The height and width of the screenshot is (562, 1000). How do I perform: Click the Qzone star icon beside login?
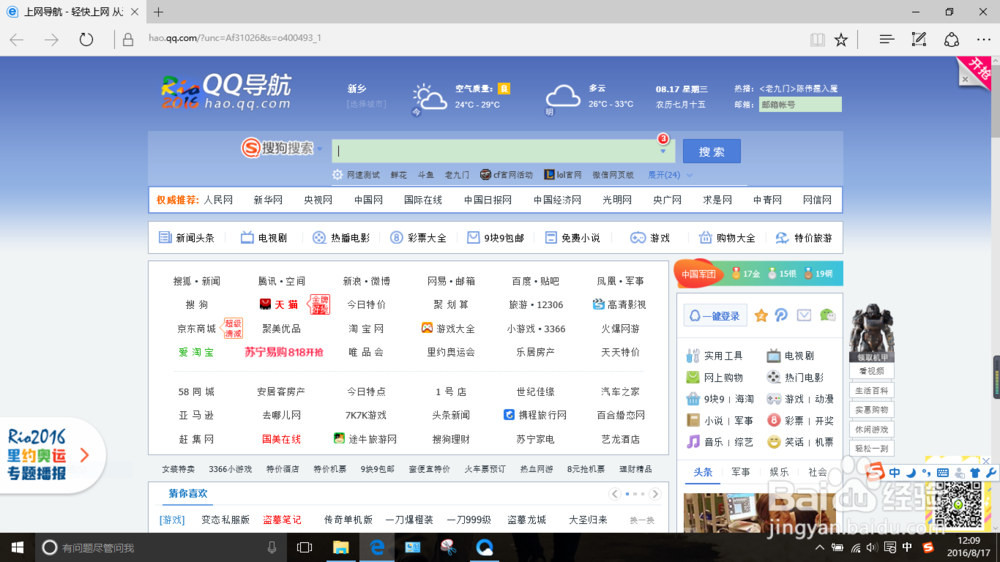(761, 315)
